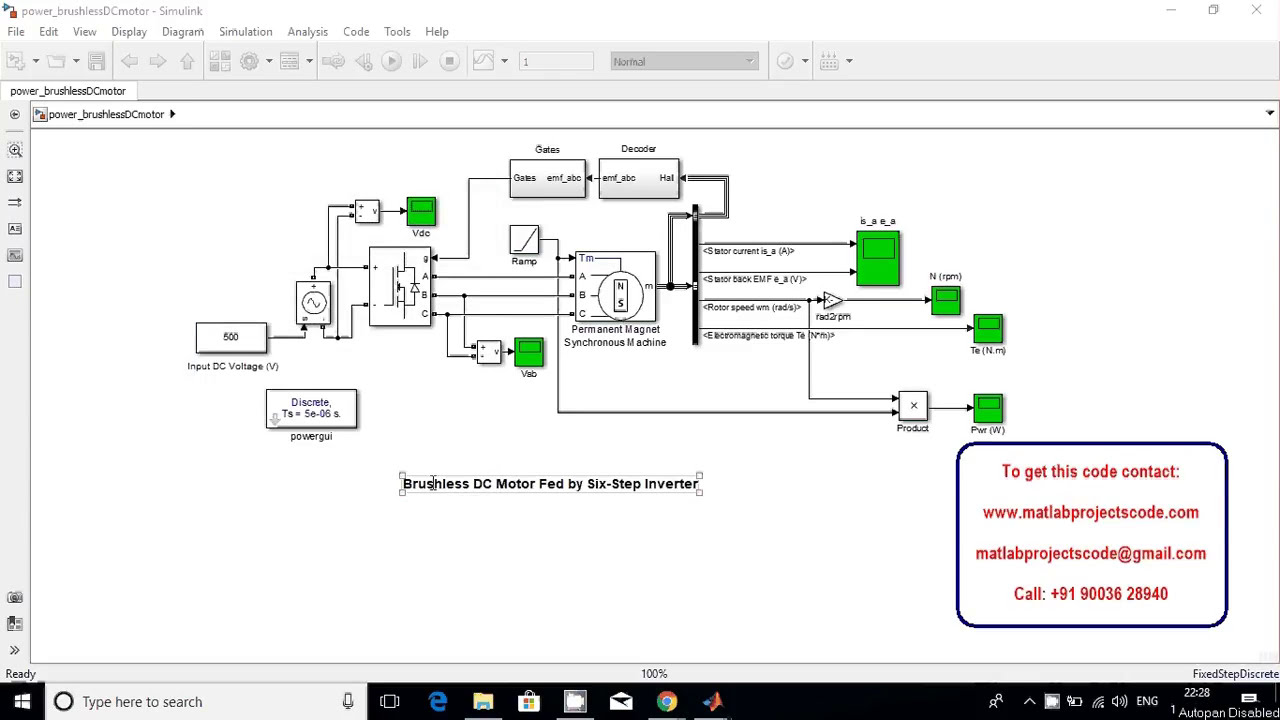Click the Back navigation arrow
1280x720 pixels.
click(x=129, y=62)
